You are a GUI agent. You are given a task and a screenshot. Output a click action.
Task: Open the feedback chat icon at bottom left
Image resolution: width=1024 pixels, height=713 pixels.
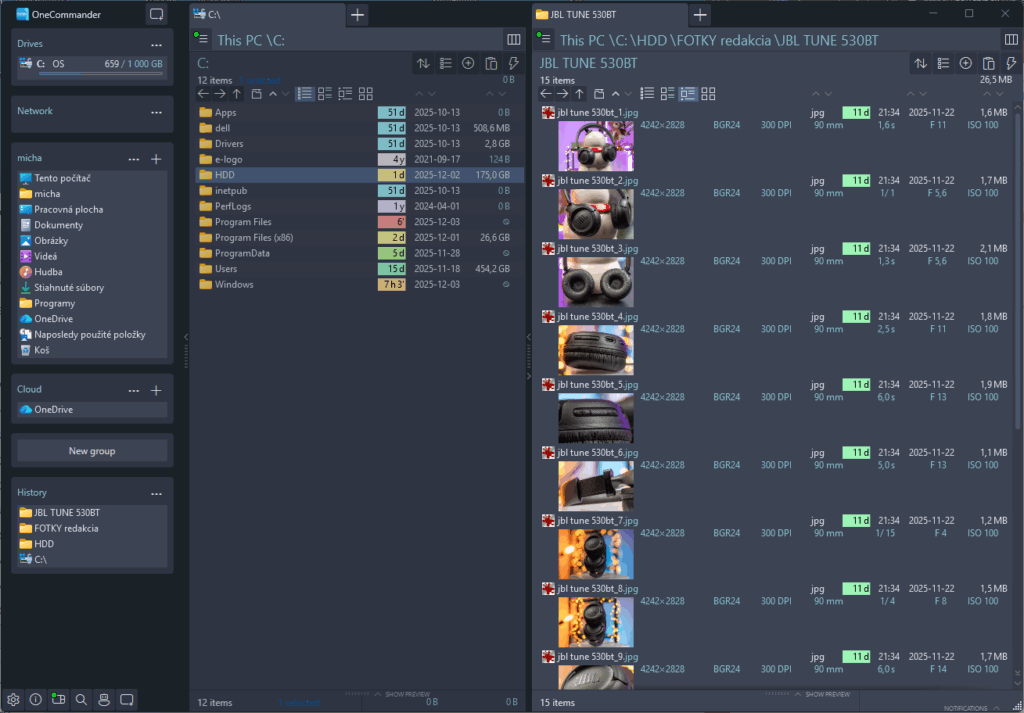[x=126, y=699]
